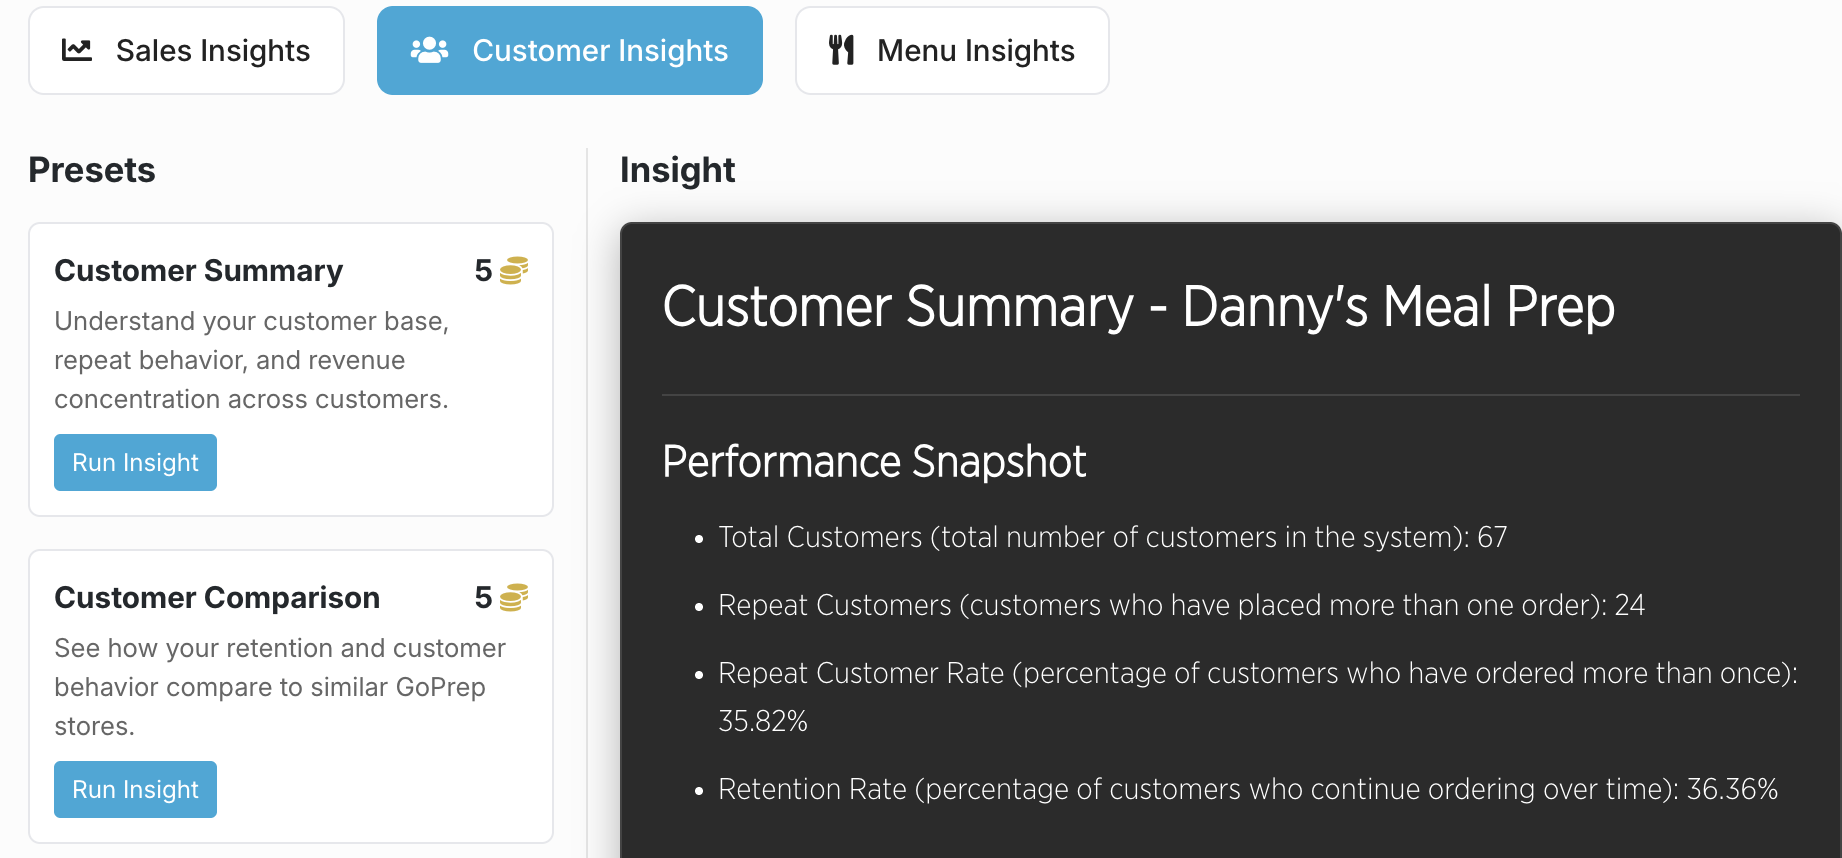This screenshot has height=858, width=1842.
Task: Click the Customer Comparison description text
Action: tap(280, 687)
